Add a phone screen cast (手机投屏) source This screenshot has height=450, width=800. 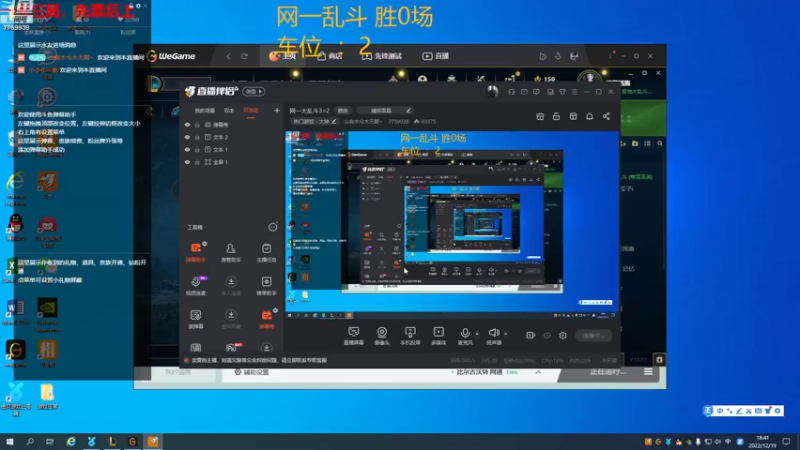tap(410, 336)
